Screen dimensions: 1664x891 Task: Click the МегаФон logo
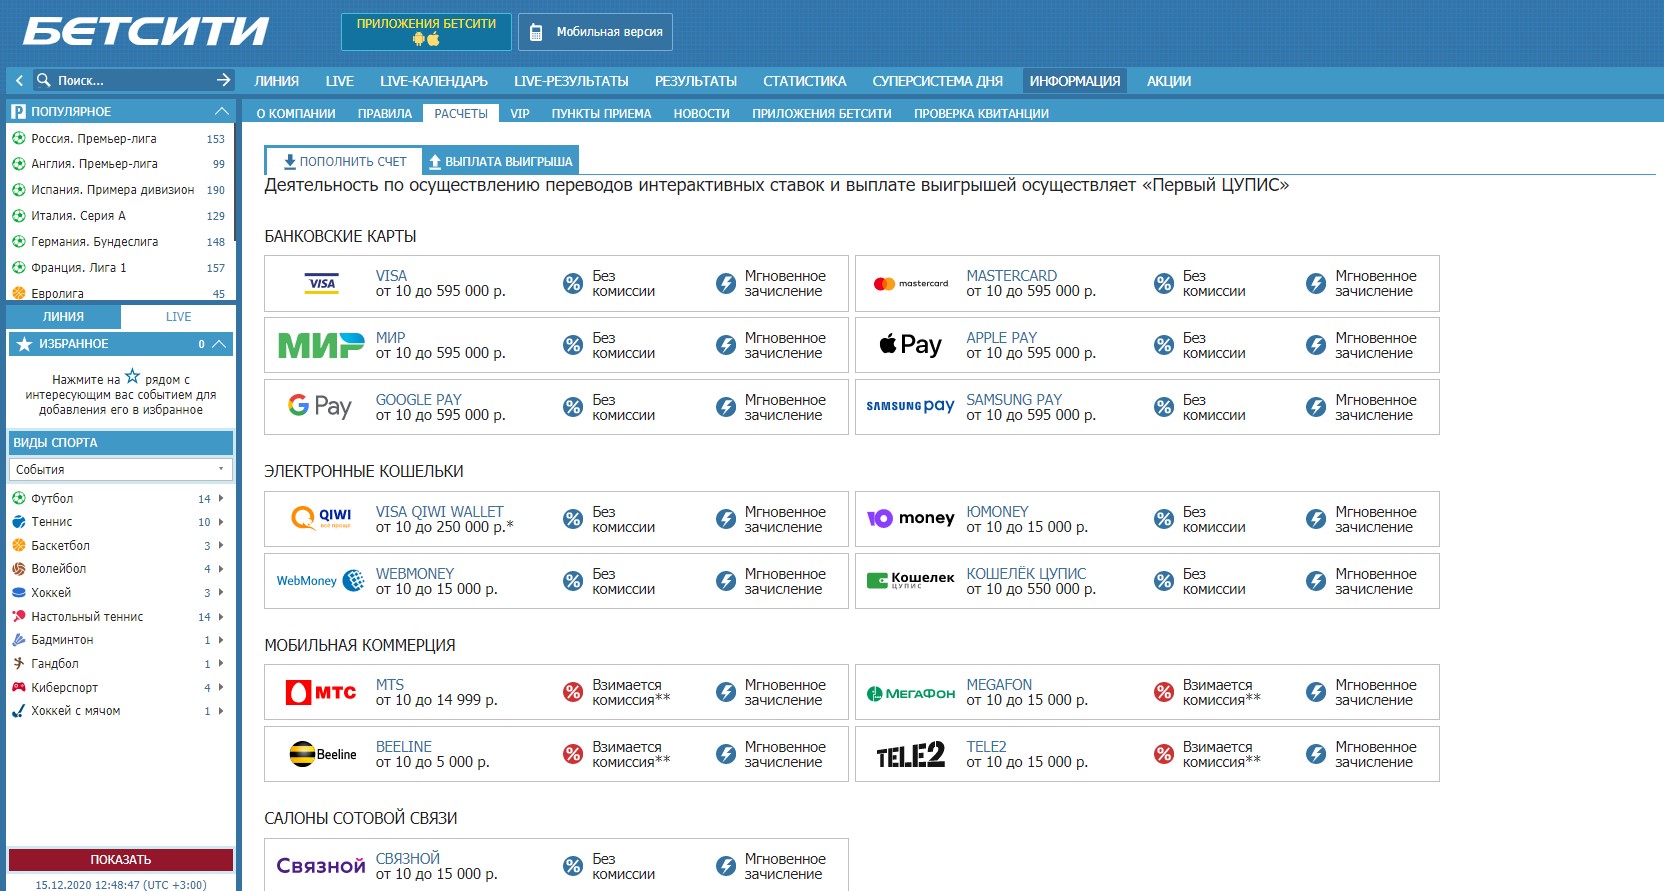tap(911, 693)
